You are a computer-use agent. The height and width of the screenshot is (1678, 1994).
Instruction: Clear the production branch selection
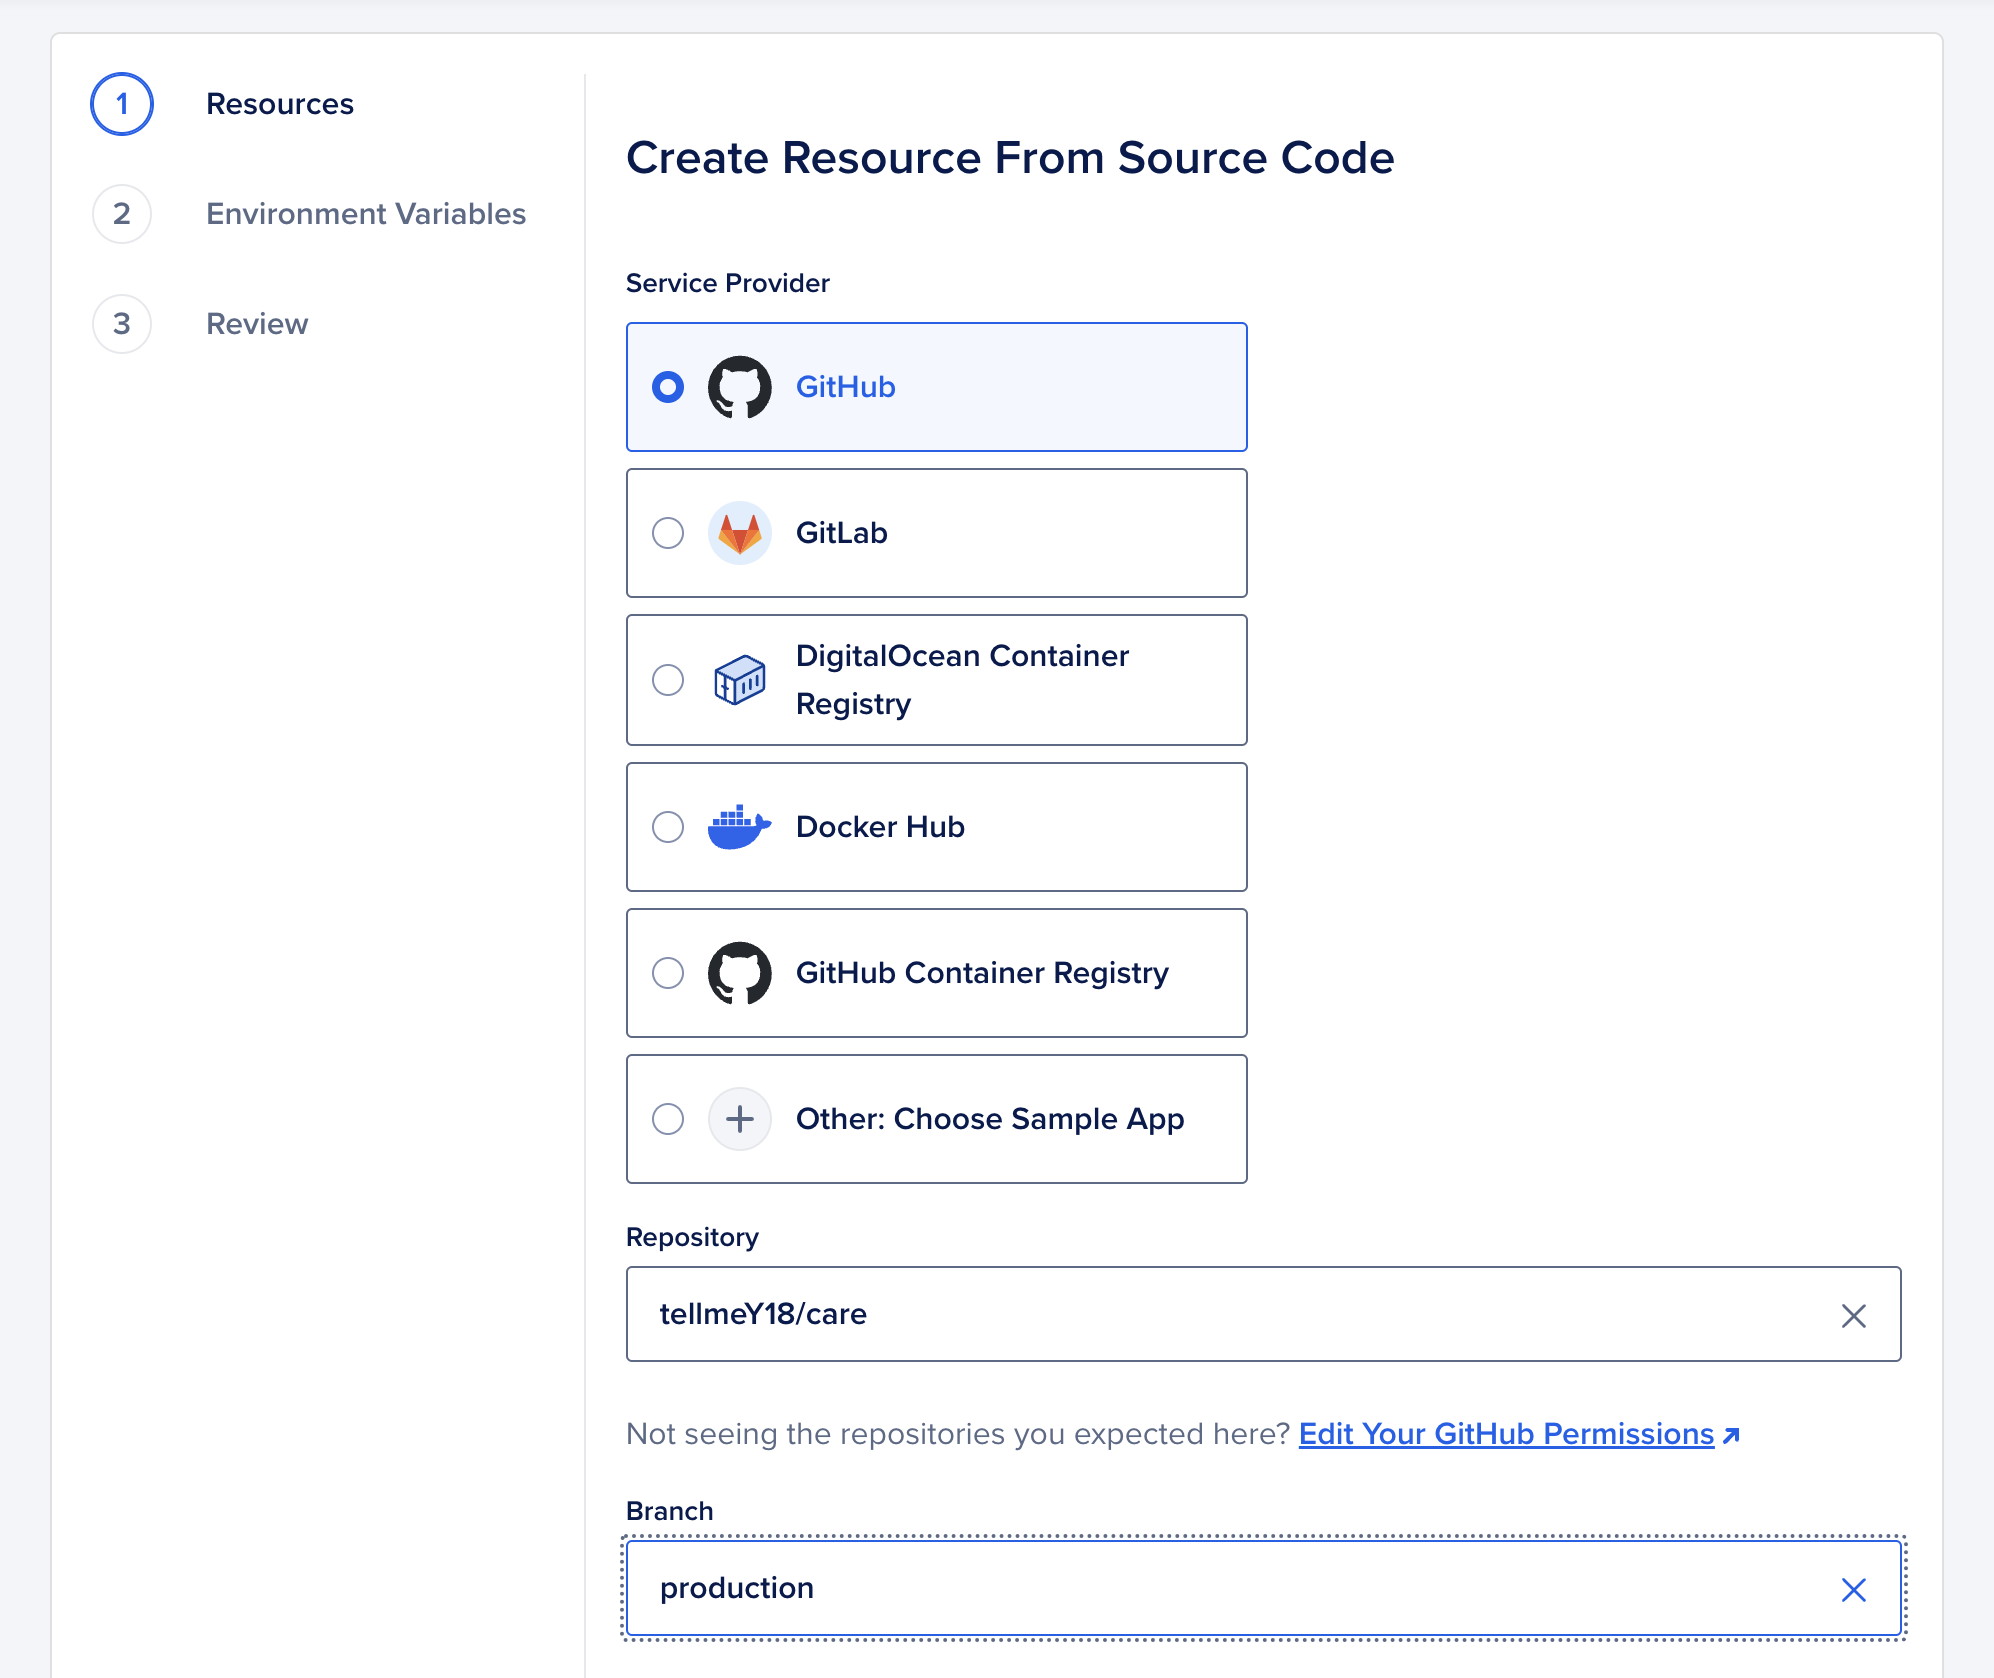(1855, 1588)
